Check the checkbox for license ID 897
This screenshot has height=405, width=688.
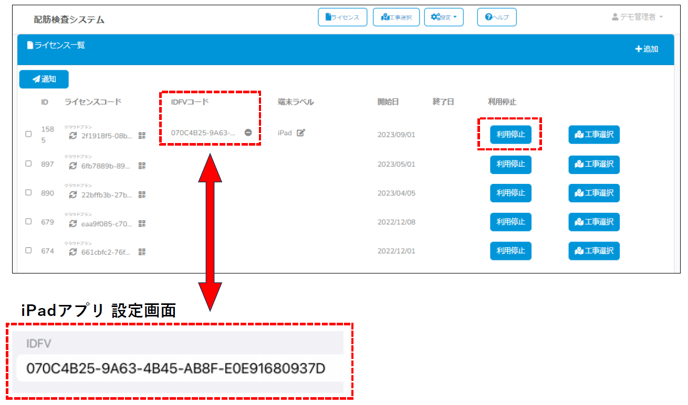click(28, 163)
